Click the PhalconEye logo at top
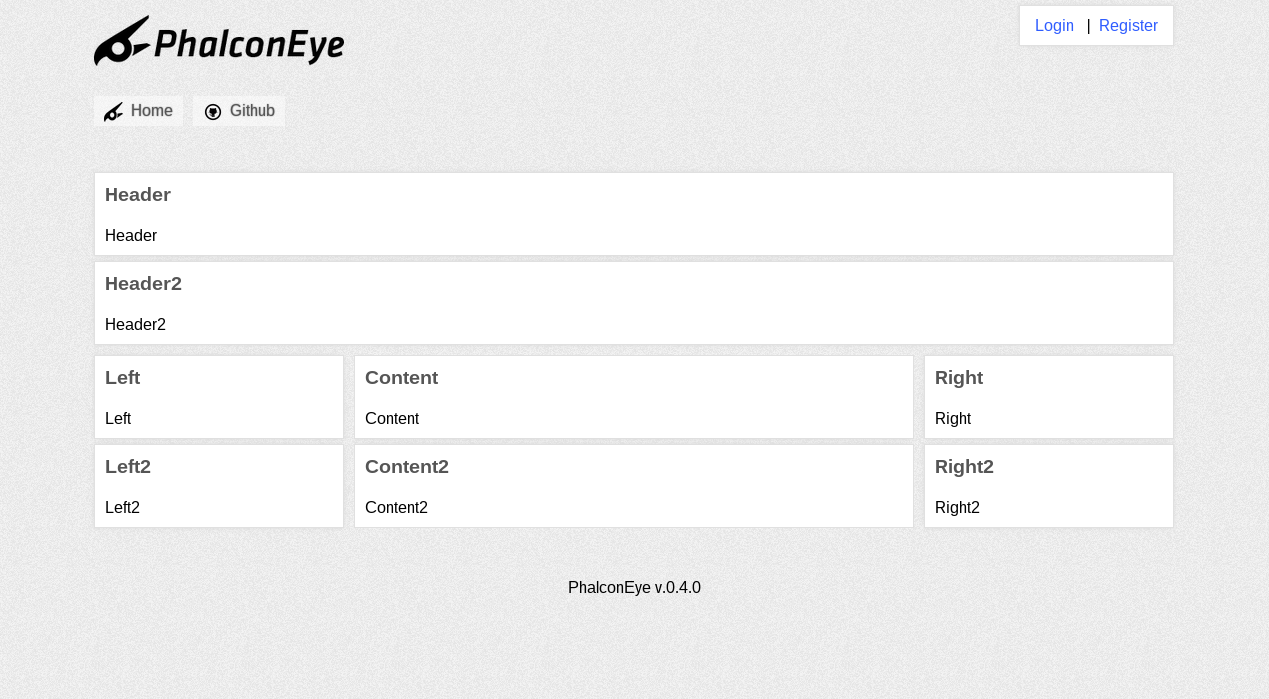Viewport: 1269px width, 699px height. 219,41
